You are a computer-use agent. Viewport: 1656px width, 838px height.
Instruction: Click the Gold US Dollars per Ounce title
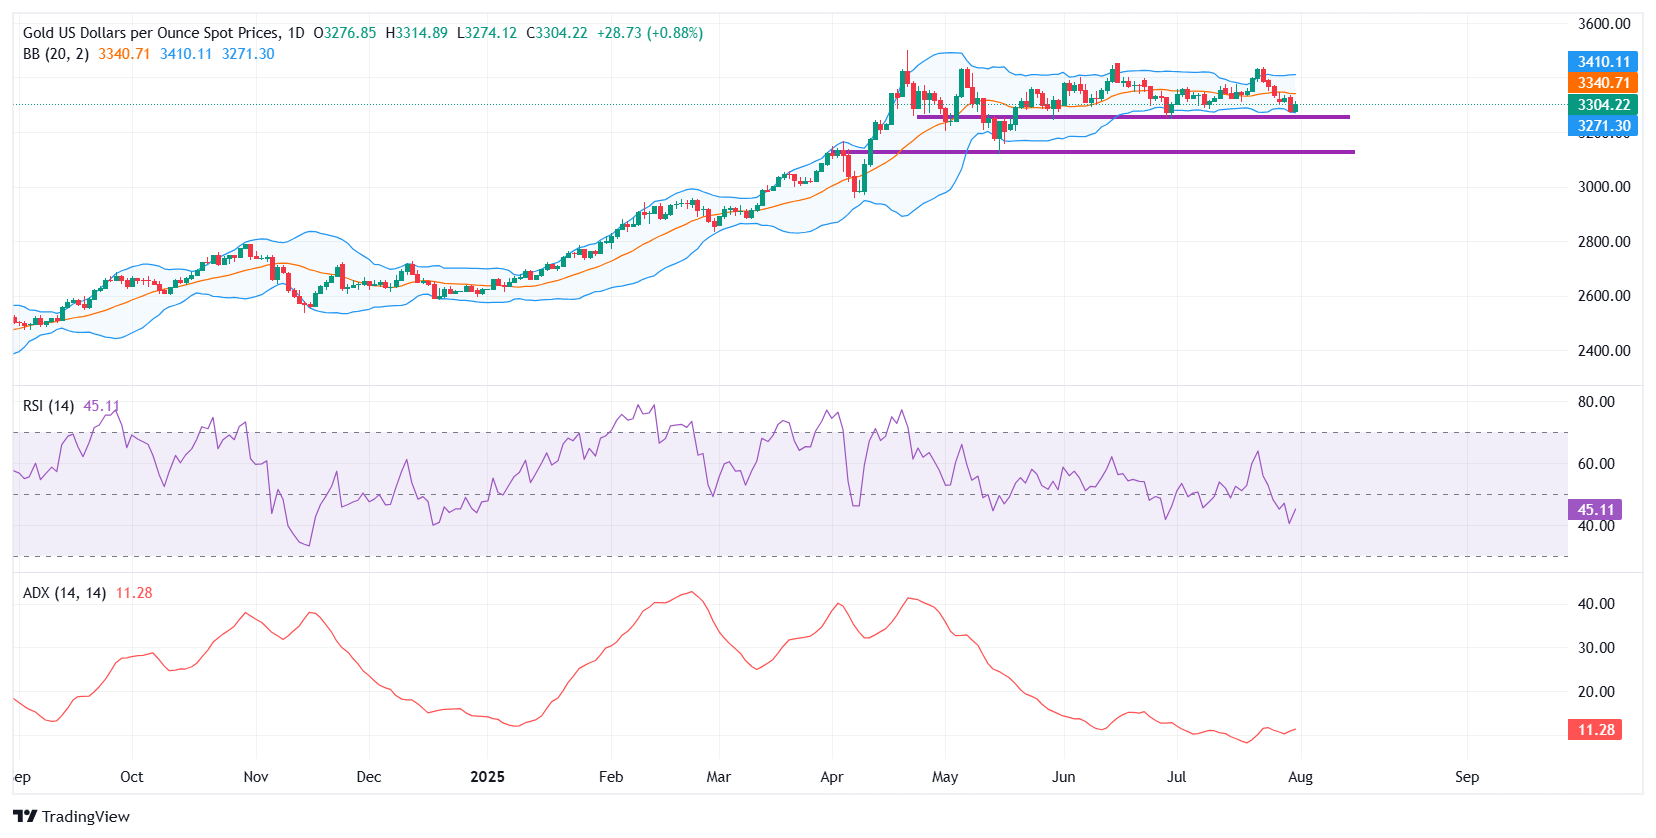tap(150, 33)
